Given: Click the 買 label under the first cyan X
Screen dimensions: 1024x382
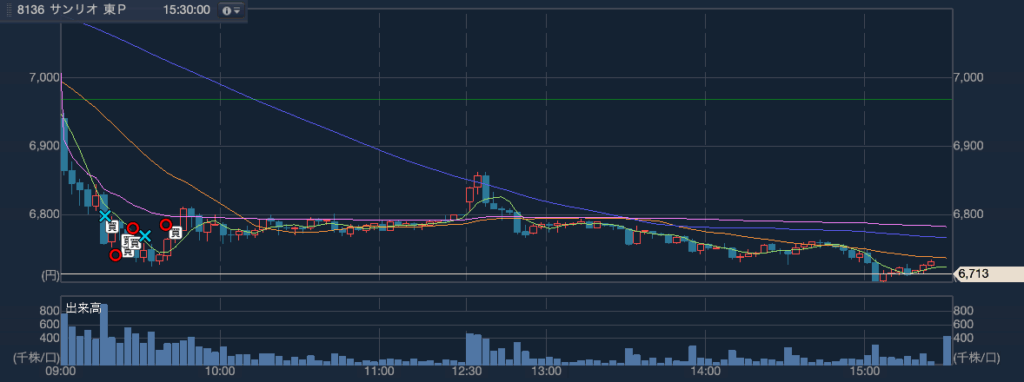Looking at the screenshot, I should [112, 227].
